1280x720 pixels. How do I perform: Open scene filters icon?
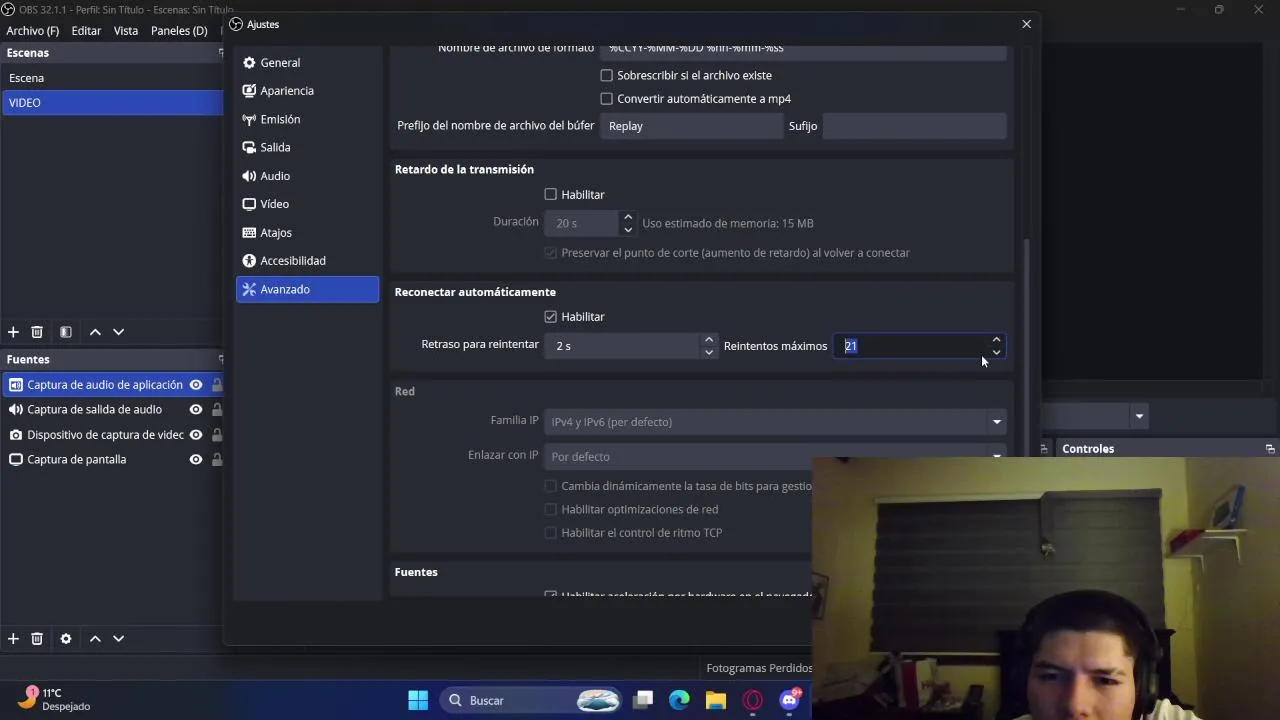point(66,332)
